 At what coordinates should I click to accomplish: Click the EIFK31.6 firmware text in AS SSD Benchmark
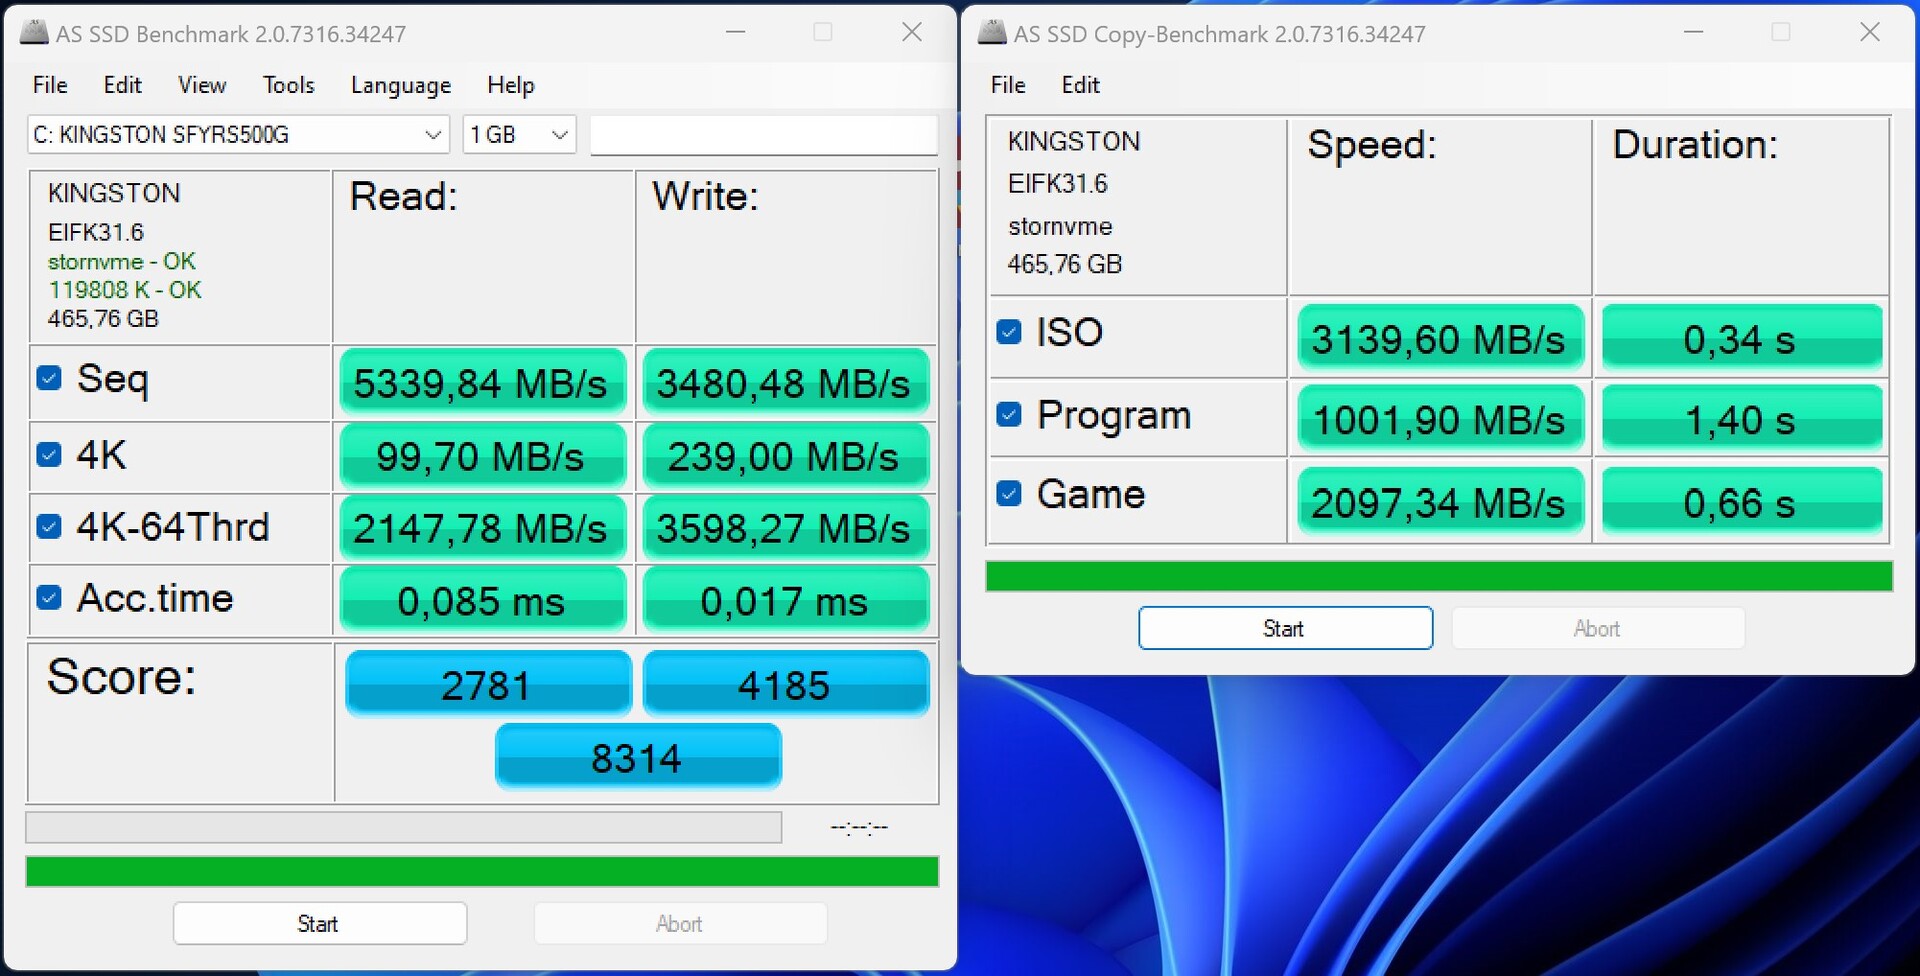tap(96, 232)
